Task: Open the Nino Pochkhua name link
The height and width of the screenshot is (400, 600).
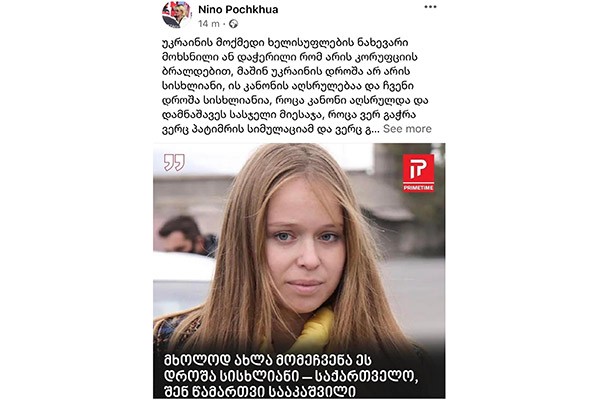Action: coord(238,10)
